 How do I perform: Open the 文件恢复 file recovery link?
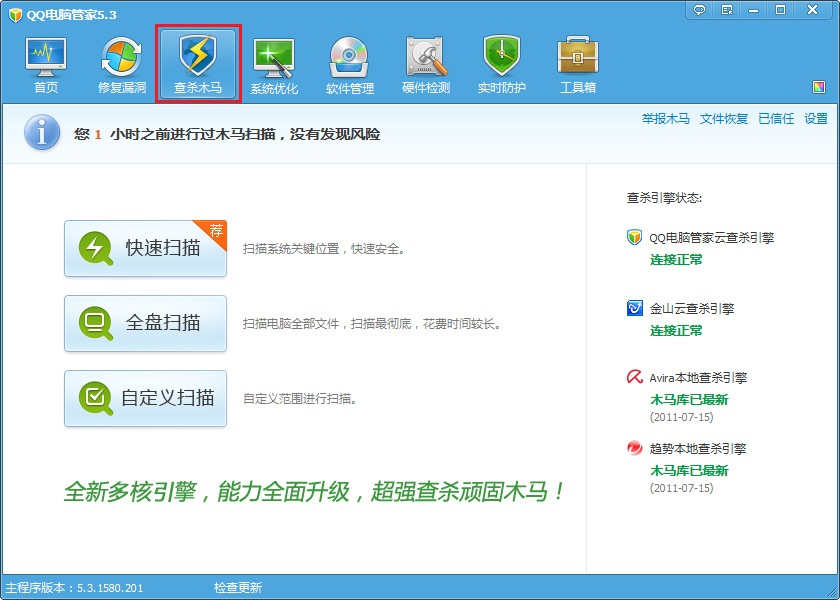(723, 119)
